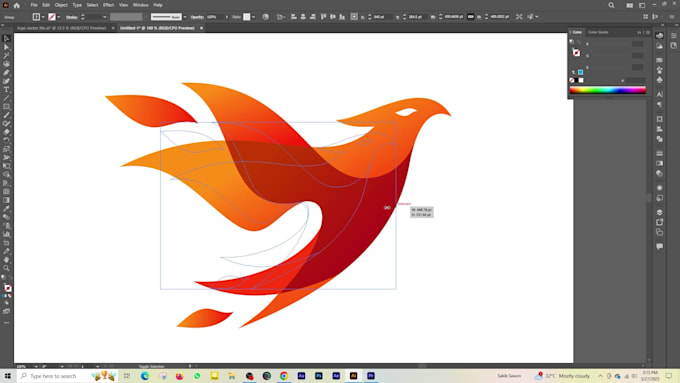Select the Type tool
680x383 pixels.
pos(6,89)
